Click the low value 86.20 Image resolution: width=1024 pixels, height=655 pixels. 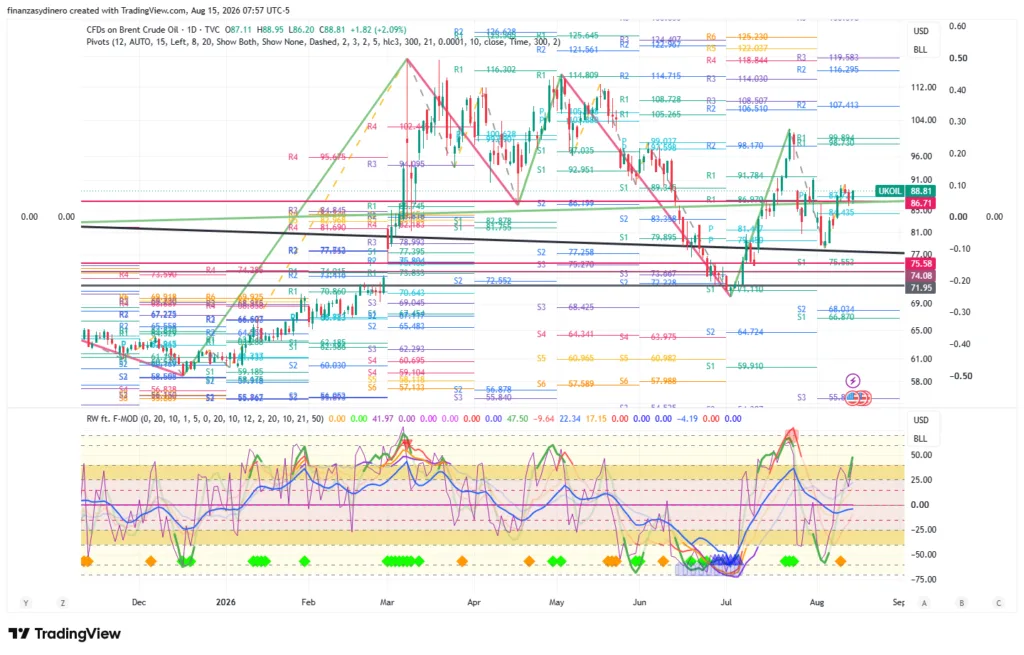click(x=304, y=30)
